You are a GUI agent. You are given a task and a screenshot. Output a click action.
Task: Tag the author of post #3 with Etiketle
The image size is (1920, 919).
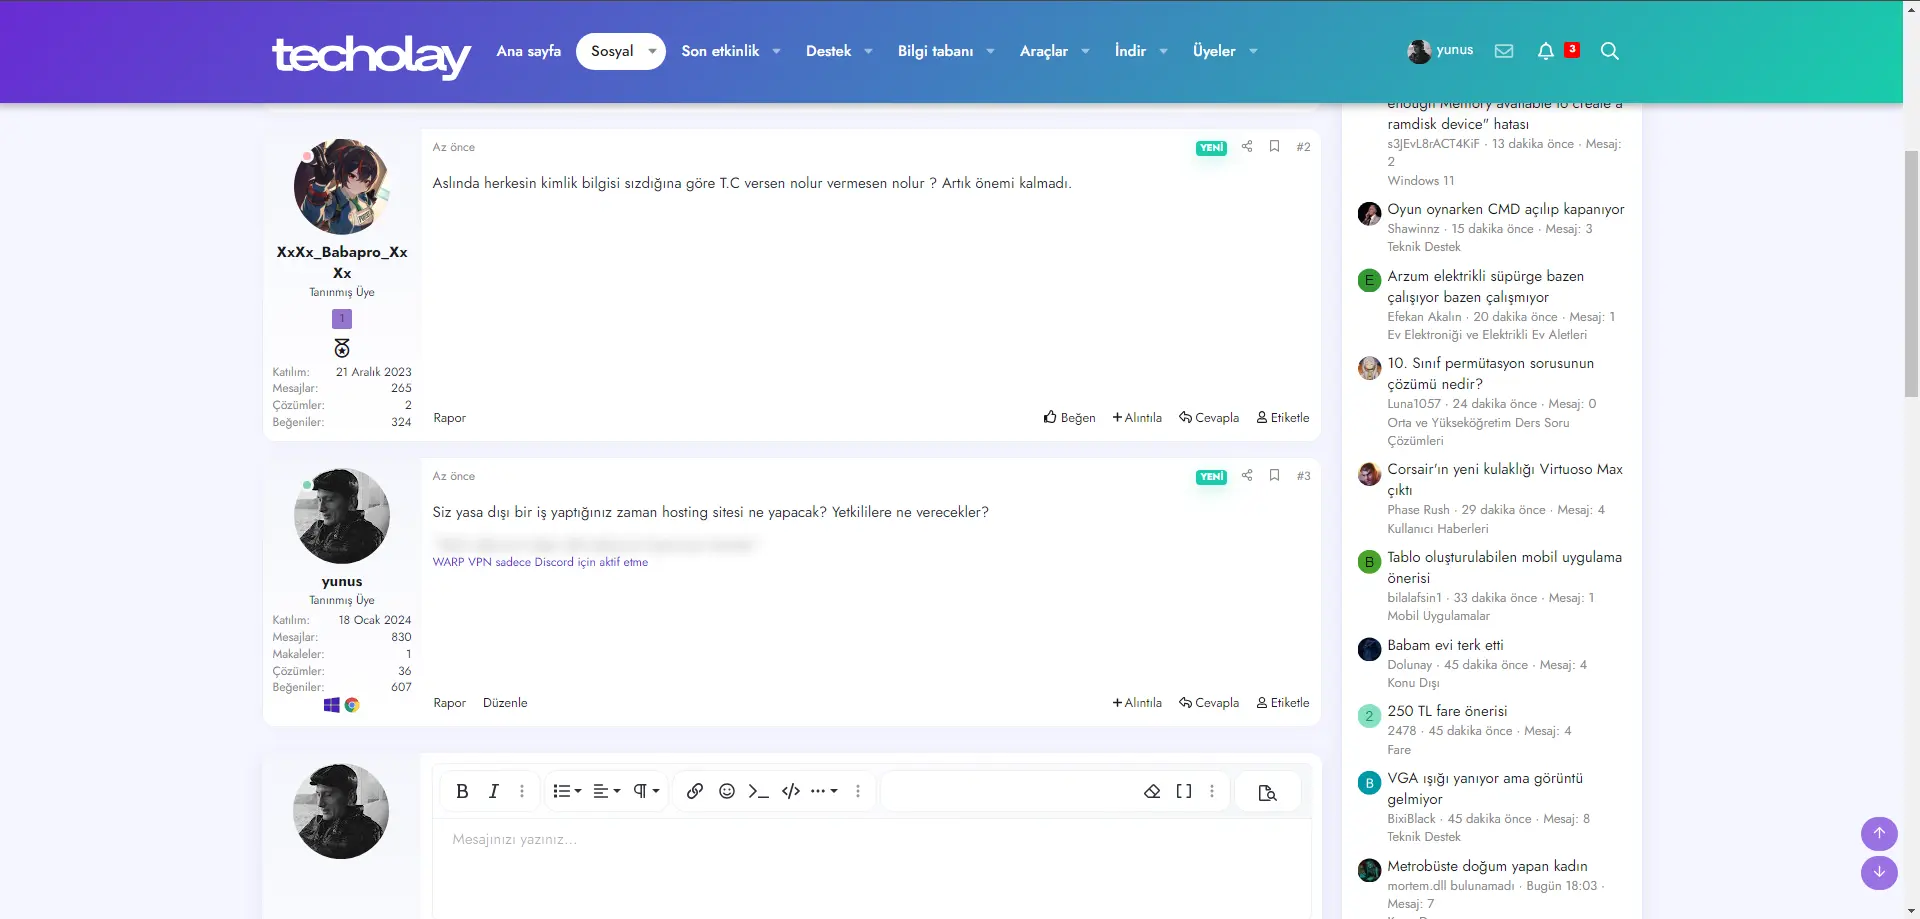1283,703
